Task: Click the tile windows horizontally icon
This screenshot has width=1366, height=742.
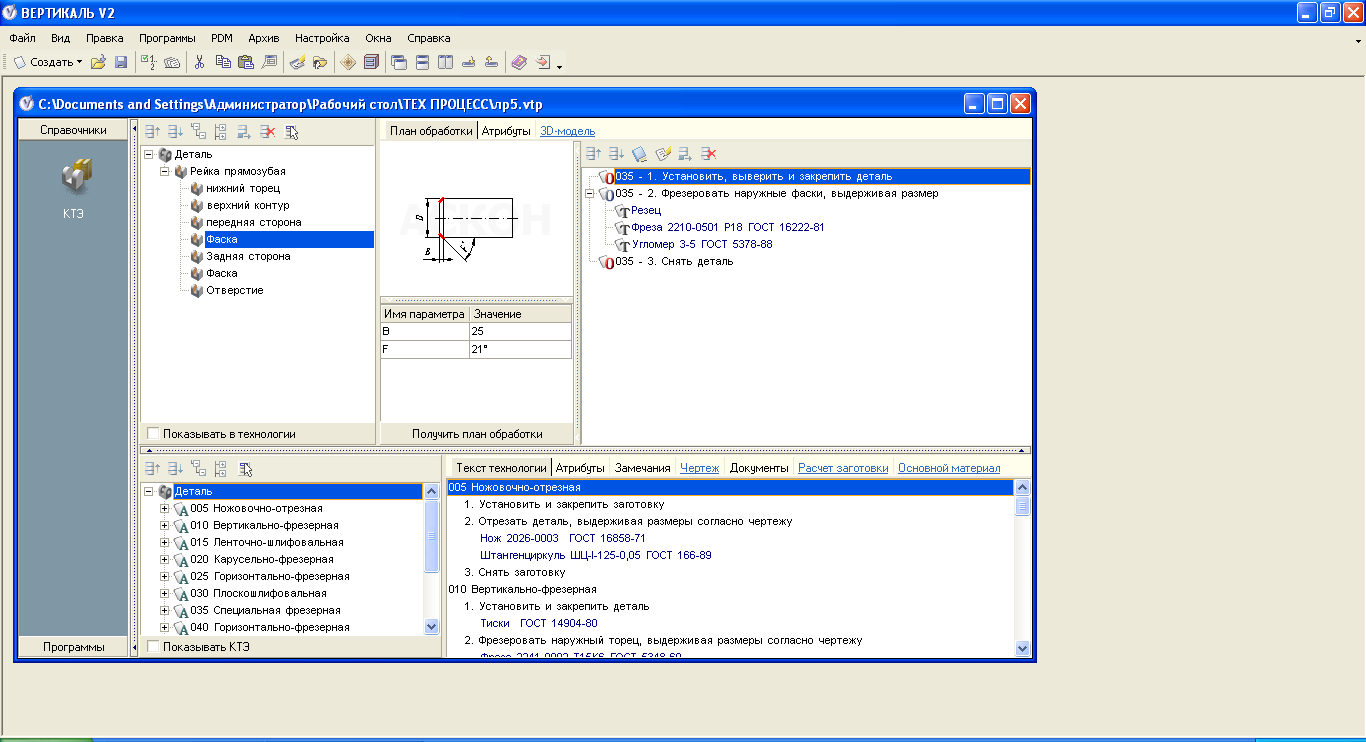Action: coord(422,62)
